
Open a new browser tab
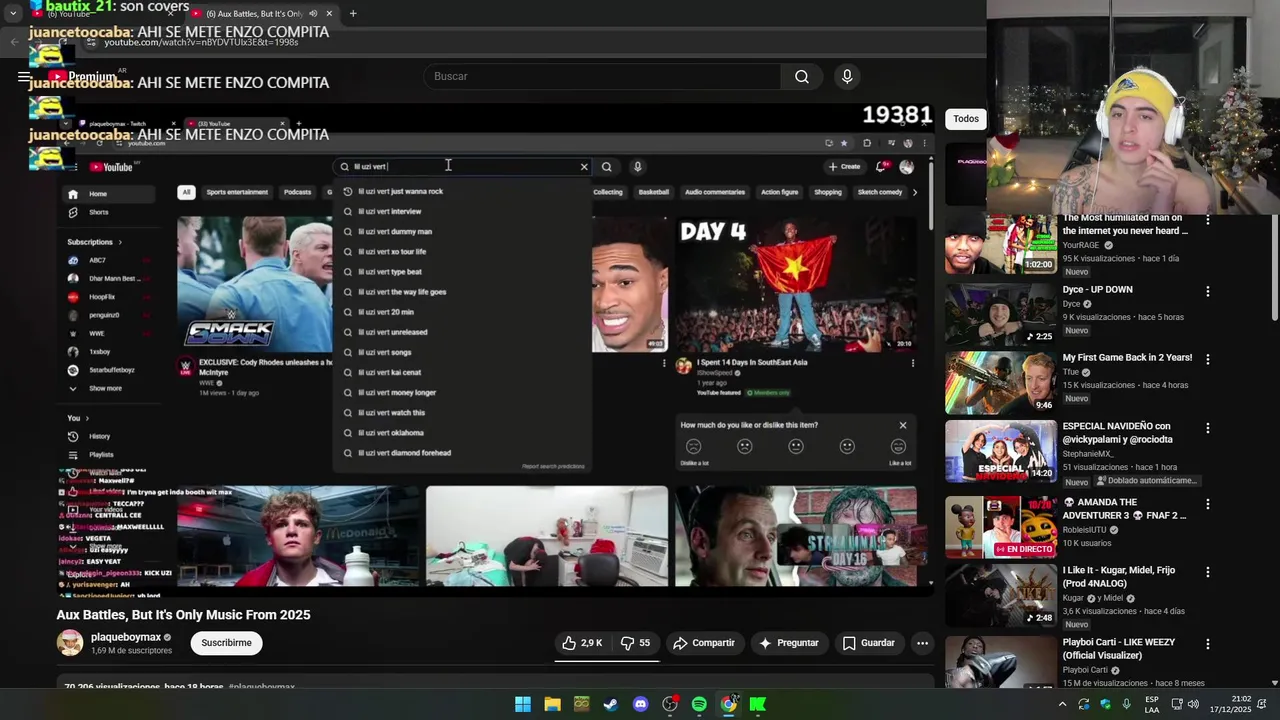pyautogui.click(x=353, y=14)
